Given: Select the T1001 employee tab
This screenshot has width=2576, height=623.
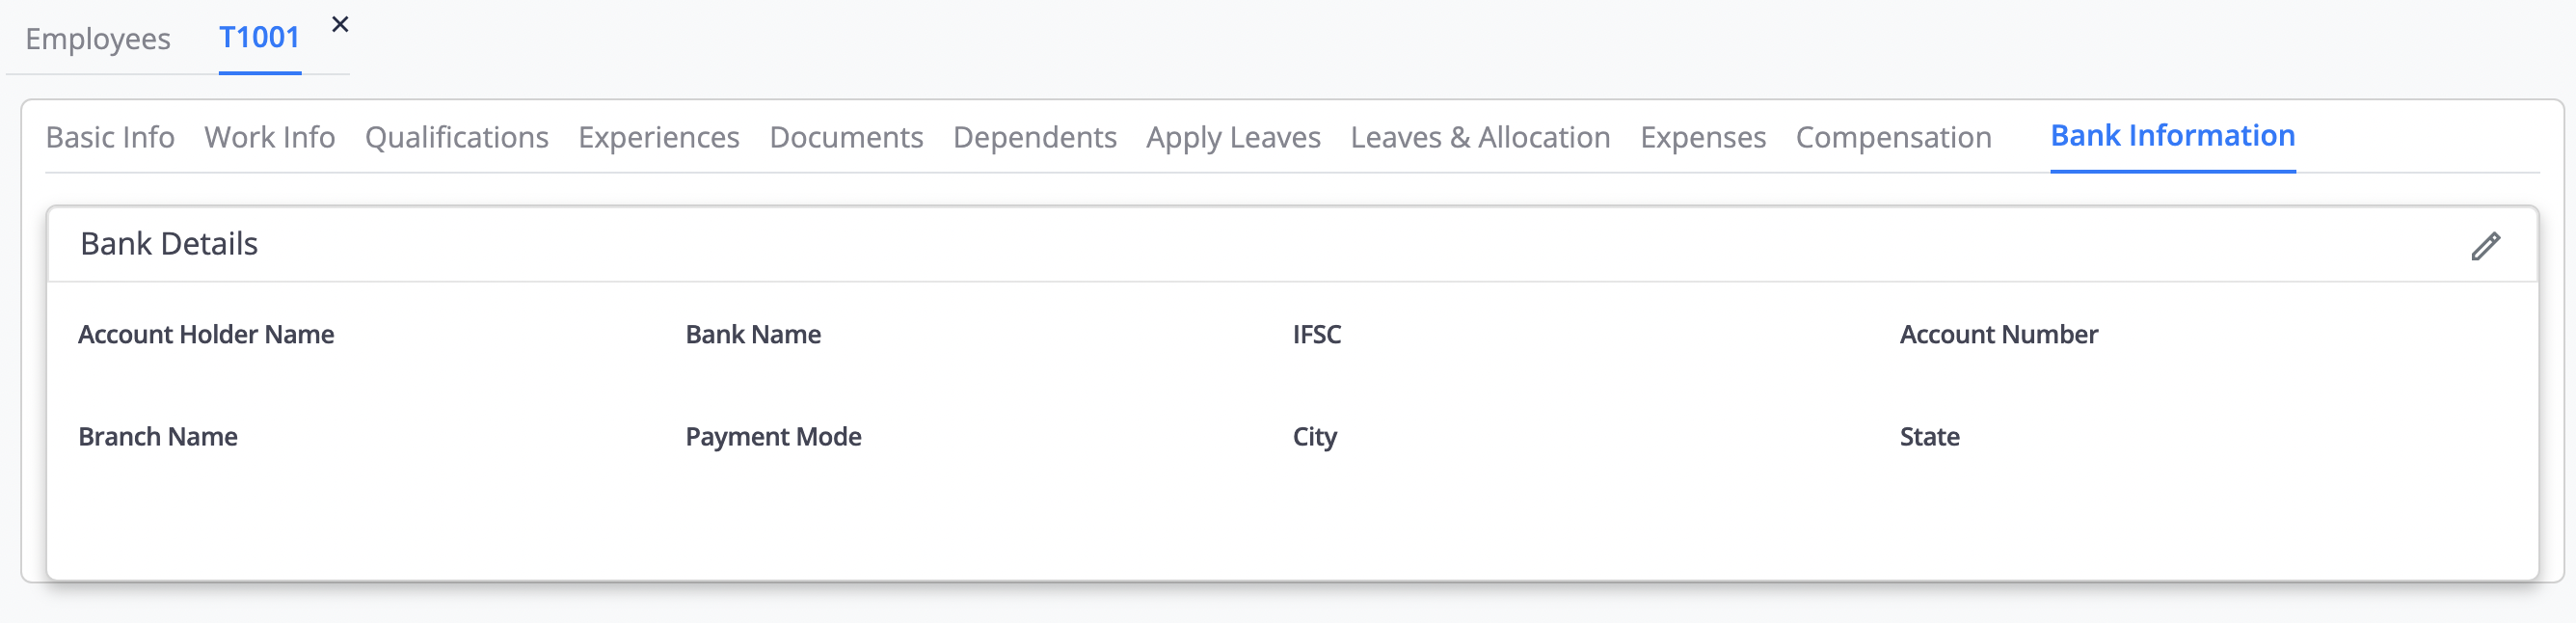Looking at the screenshot, I should (259, 38).
